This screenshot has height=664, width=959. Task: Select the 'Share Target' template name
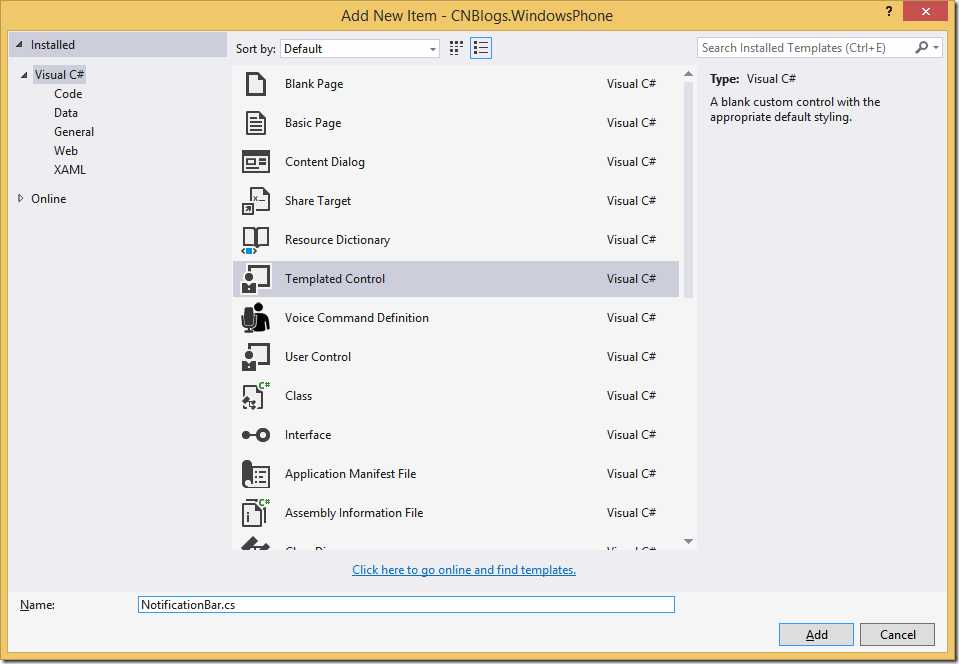317,201
